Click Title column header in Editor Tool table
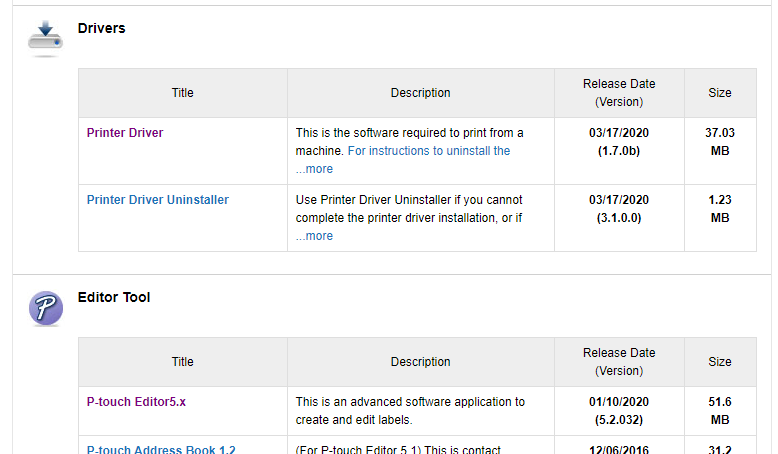This screenshot has width=778, height=454. [182, 362]
